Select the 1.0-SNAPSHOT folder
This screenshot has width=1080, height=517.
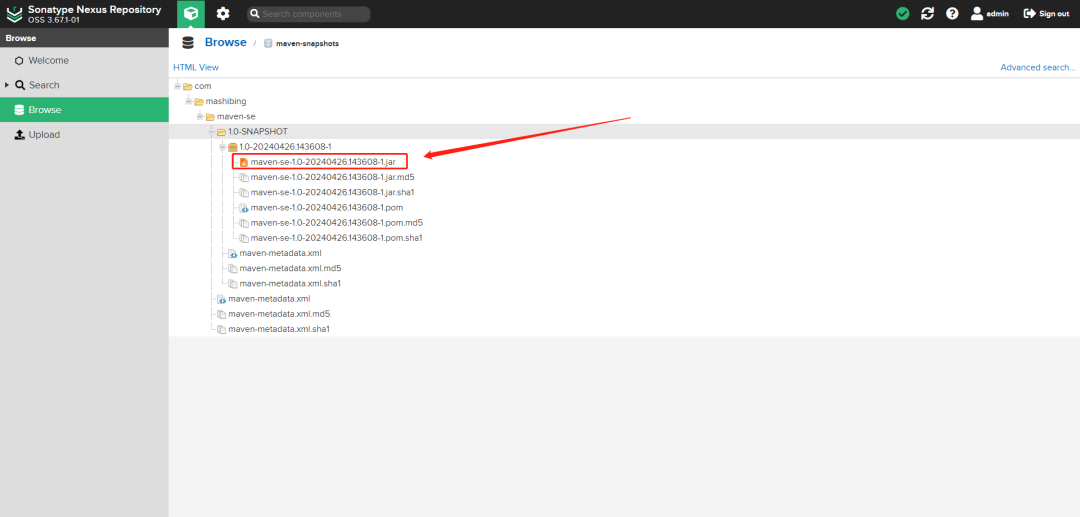(x=258, y=131)
